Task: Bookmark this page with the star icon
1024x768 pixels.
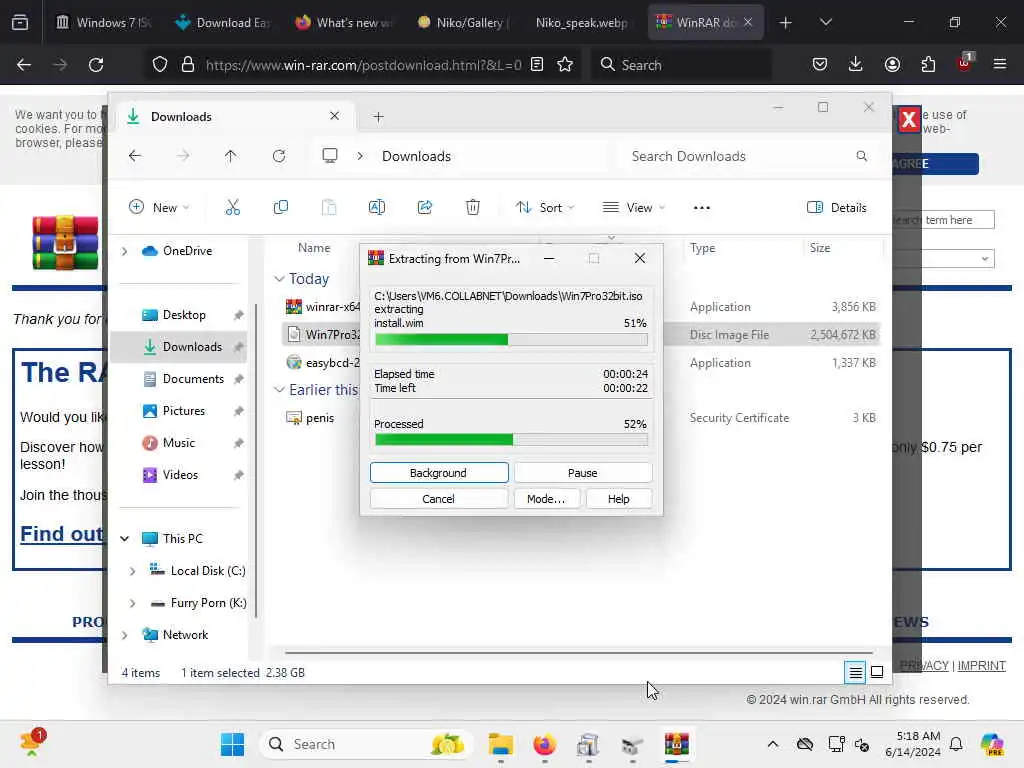Action: click(565, 65)
